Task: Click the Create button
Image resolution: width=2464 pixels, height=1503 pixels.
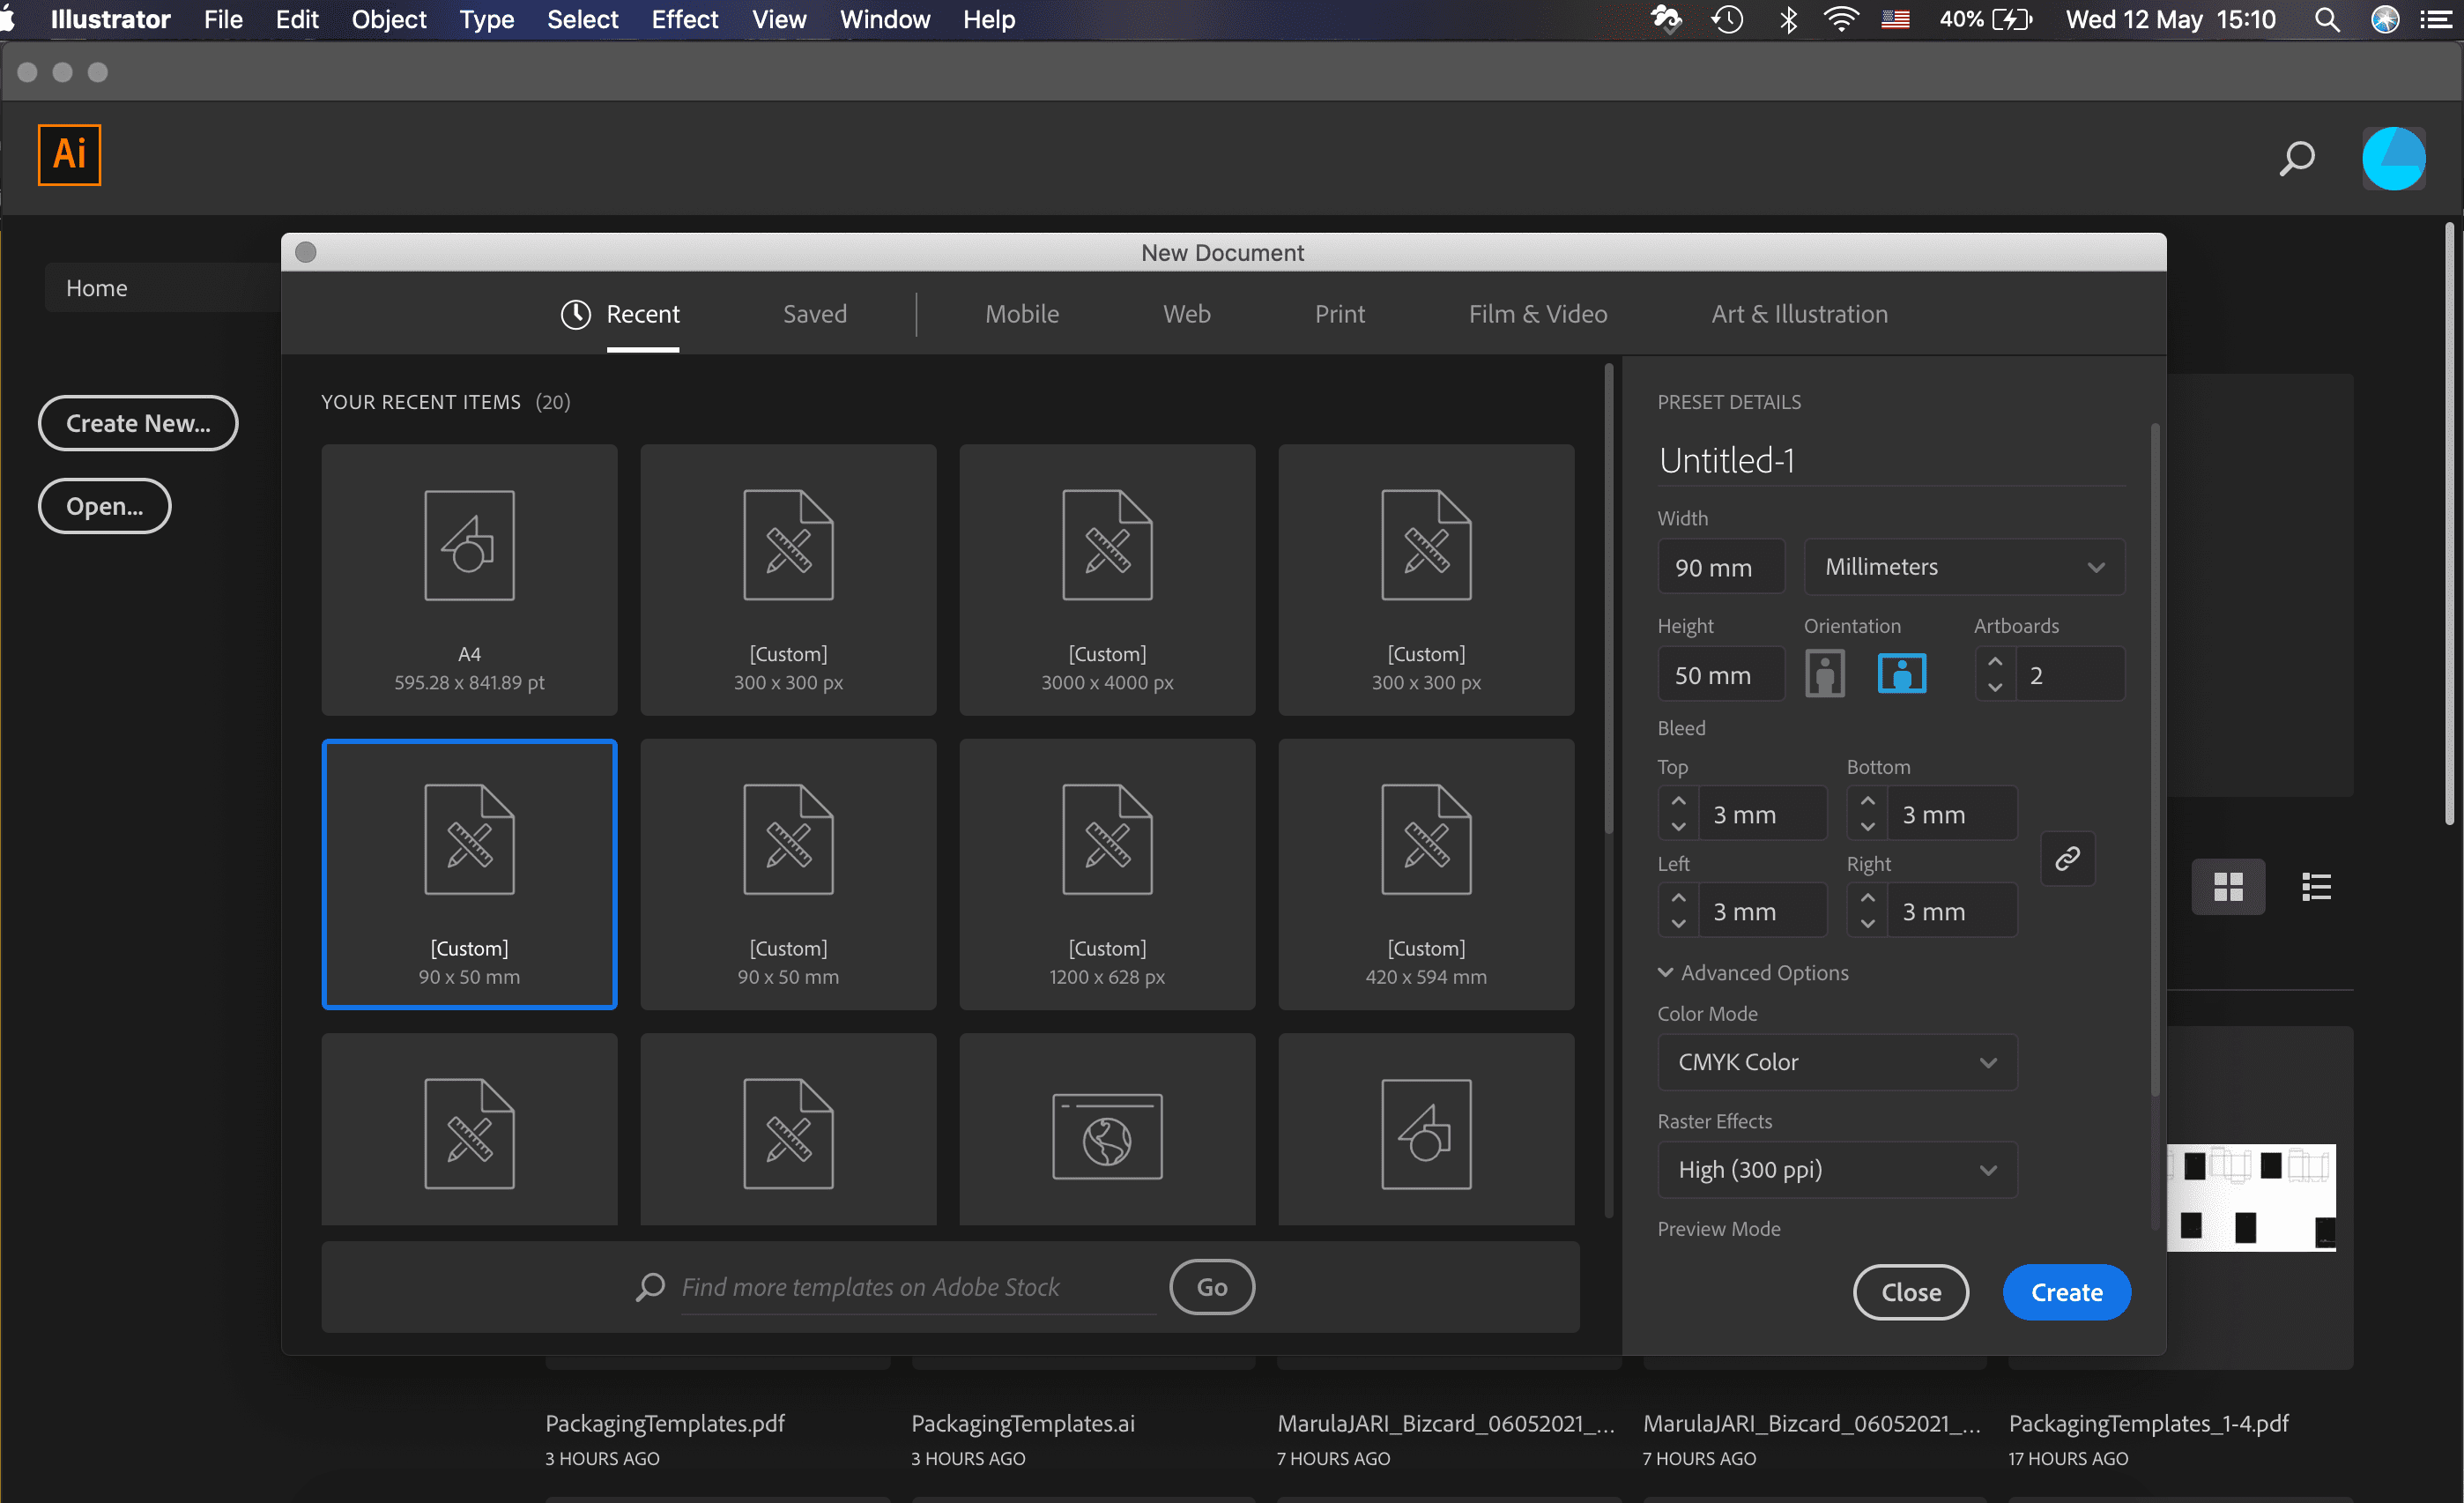Action: click(x=2066, y=1292)
